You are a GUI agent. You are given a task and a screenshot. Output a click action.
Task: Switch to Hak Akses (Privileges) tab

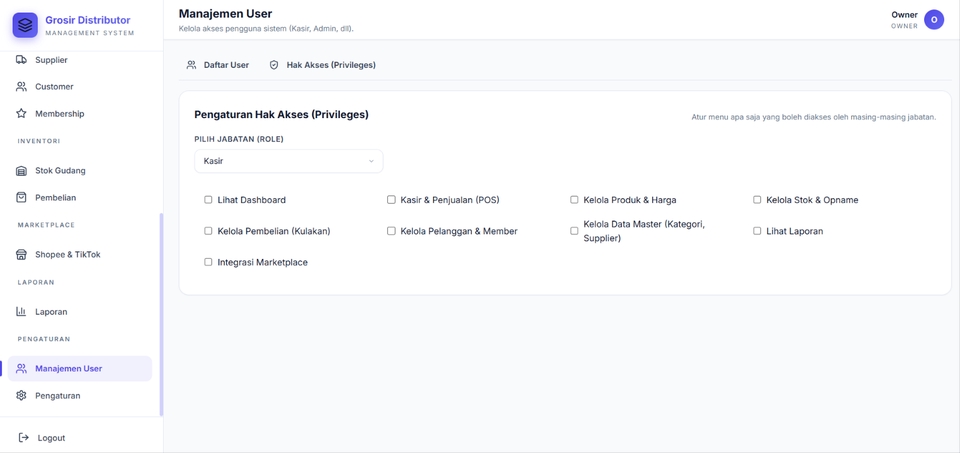(x=323, y=65)
